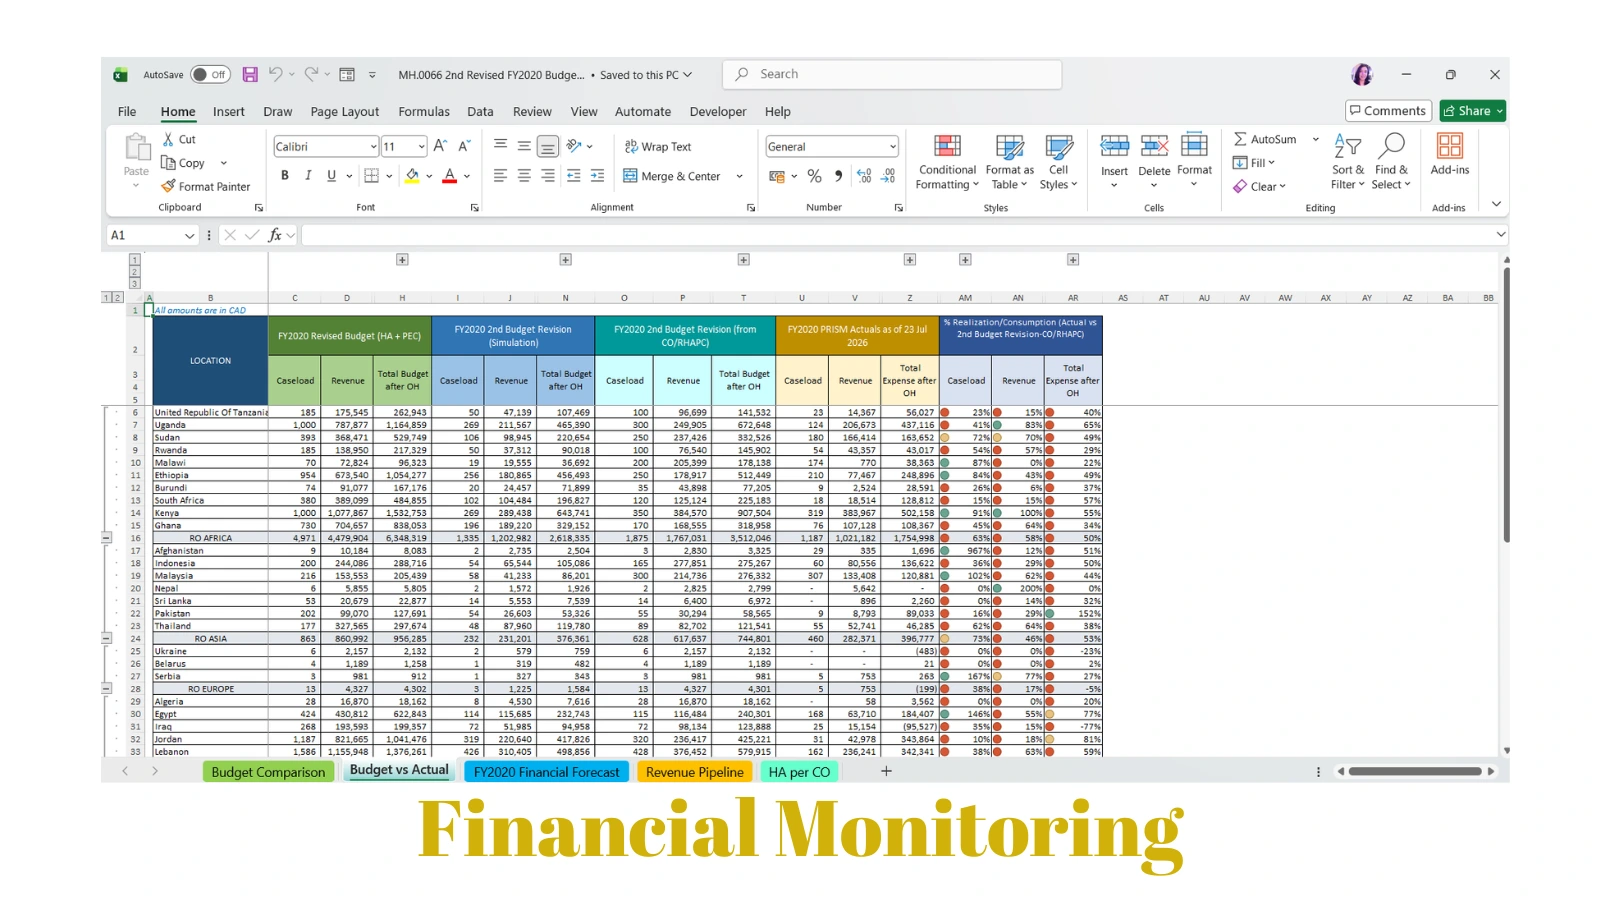Image resolution: width=1600 pixels, height=900 pixels.
Task: Open Sort & Filter menu
Action: [1347, 162]
